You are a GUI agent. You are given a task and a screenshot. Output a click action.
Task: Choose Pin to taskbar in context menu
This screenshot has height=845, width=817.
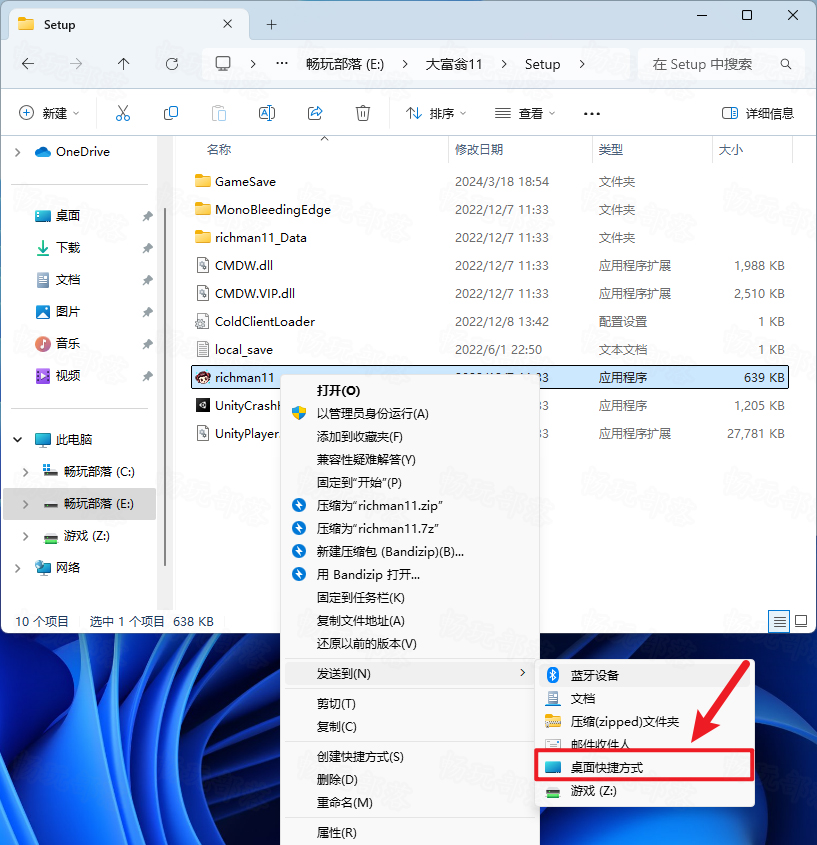coord(361,598)
